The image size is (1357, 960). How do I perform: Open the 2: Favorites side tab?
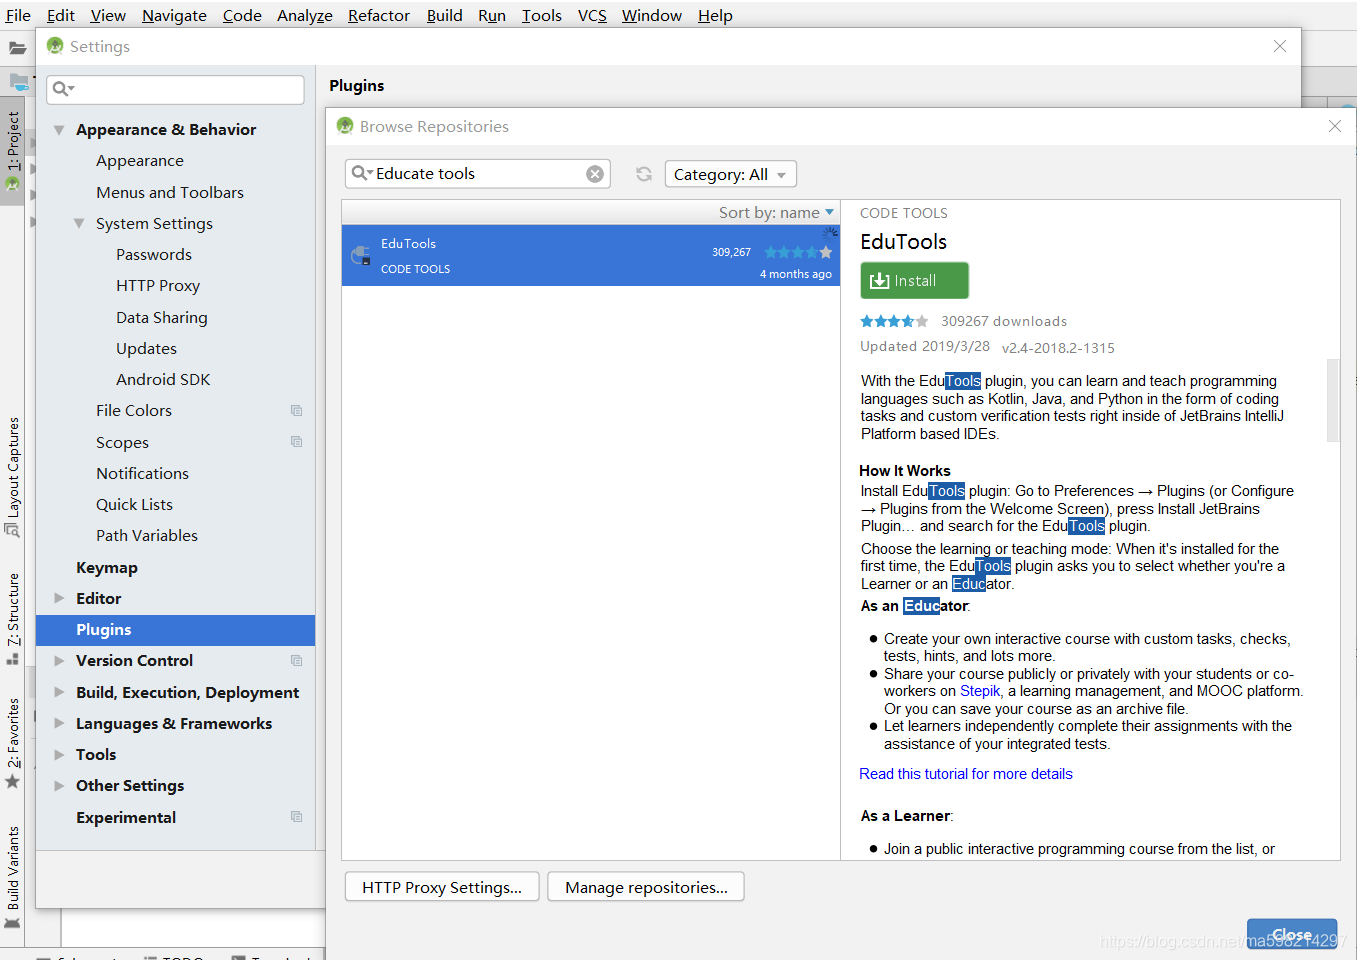coord(13,742)
